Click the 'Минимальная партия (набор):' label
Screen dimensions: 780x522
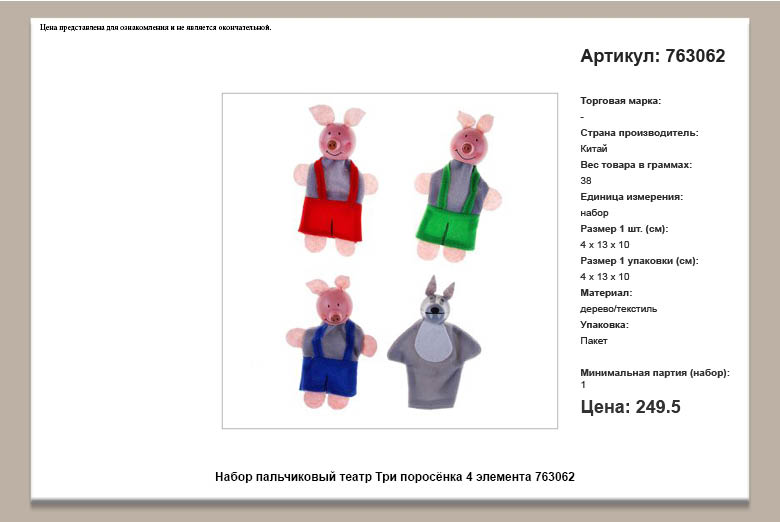tap(655, 373)
